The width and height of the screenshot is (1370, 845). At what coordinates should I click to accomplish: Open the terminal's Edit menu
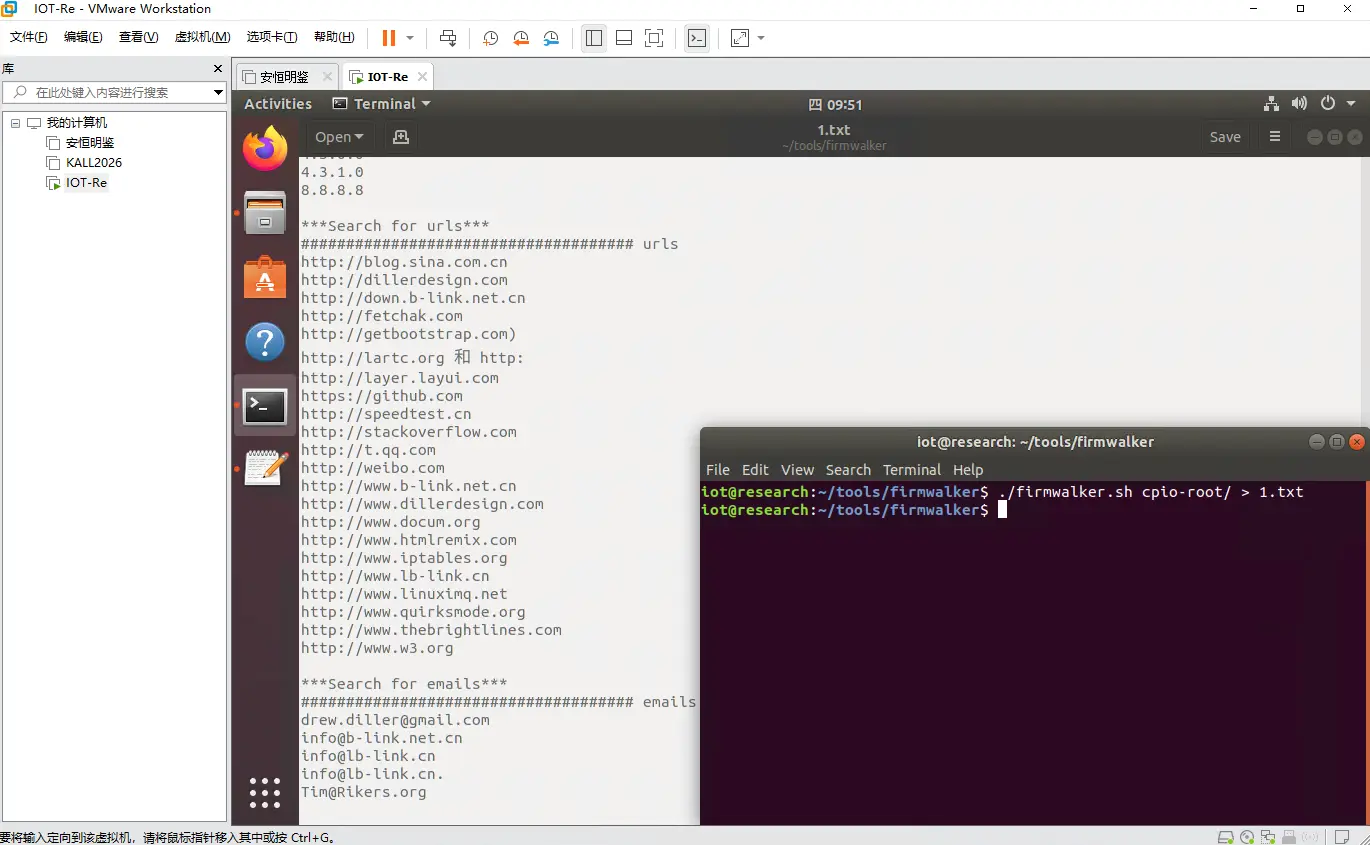coord(755,470)
